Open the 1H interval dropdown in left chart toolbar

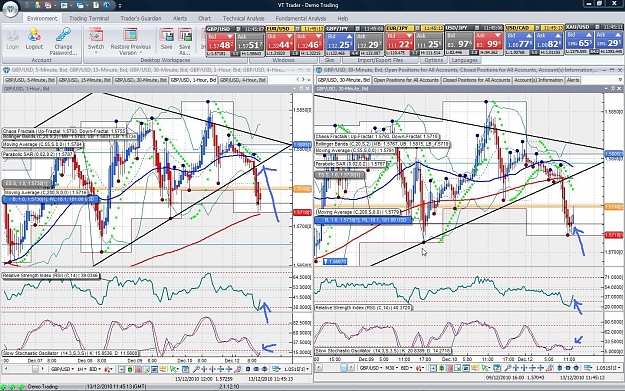click(82, 369)
